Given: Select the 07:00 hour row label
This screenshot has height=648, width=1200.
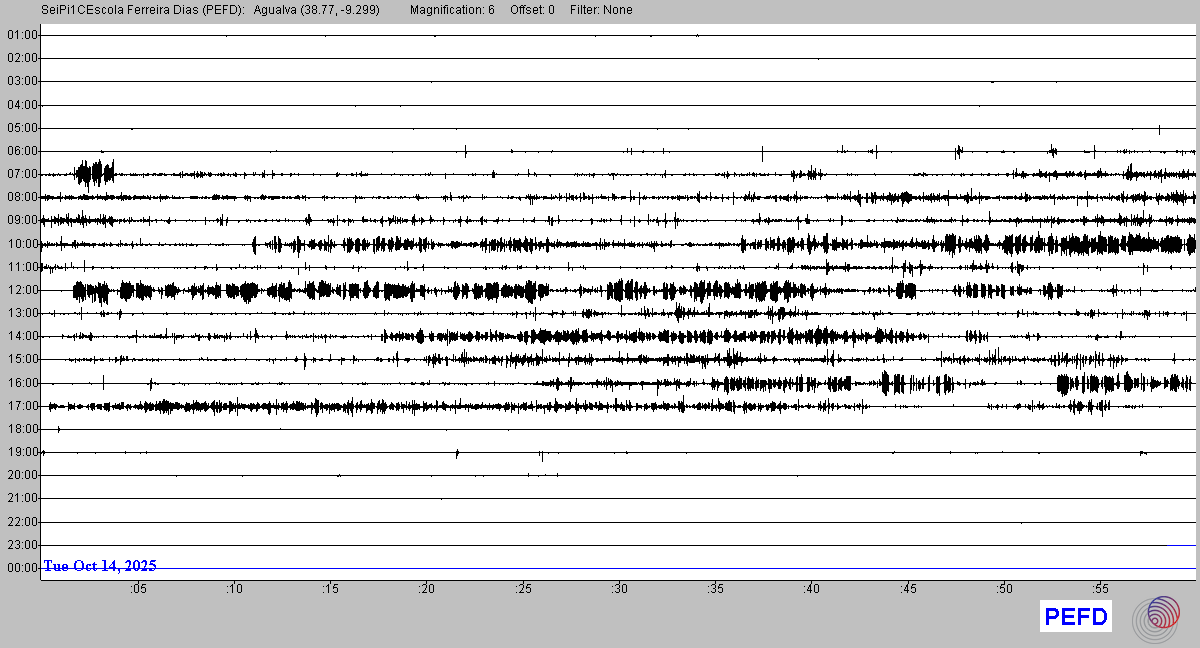Looking at the screenshot, I should pyautogui.click(x=22, y=174).
